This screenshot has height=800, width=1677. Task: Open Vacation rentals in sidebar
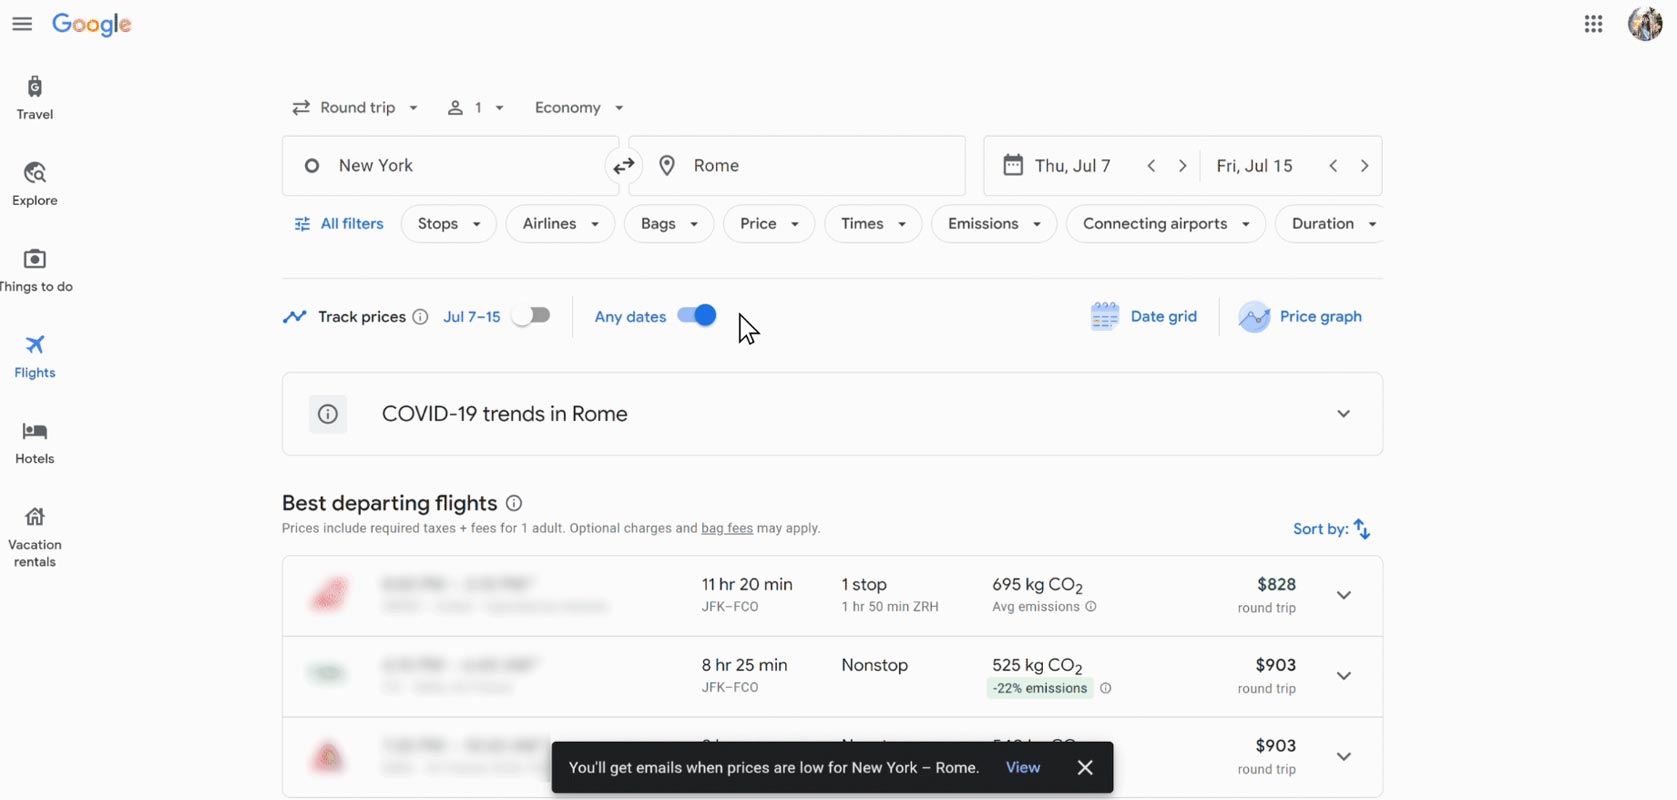(x=35, y=537)
